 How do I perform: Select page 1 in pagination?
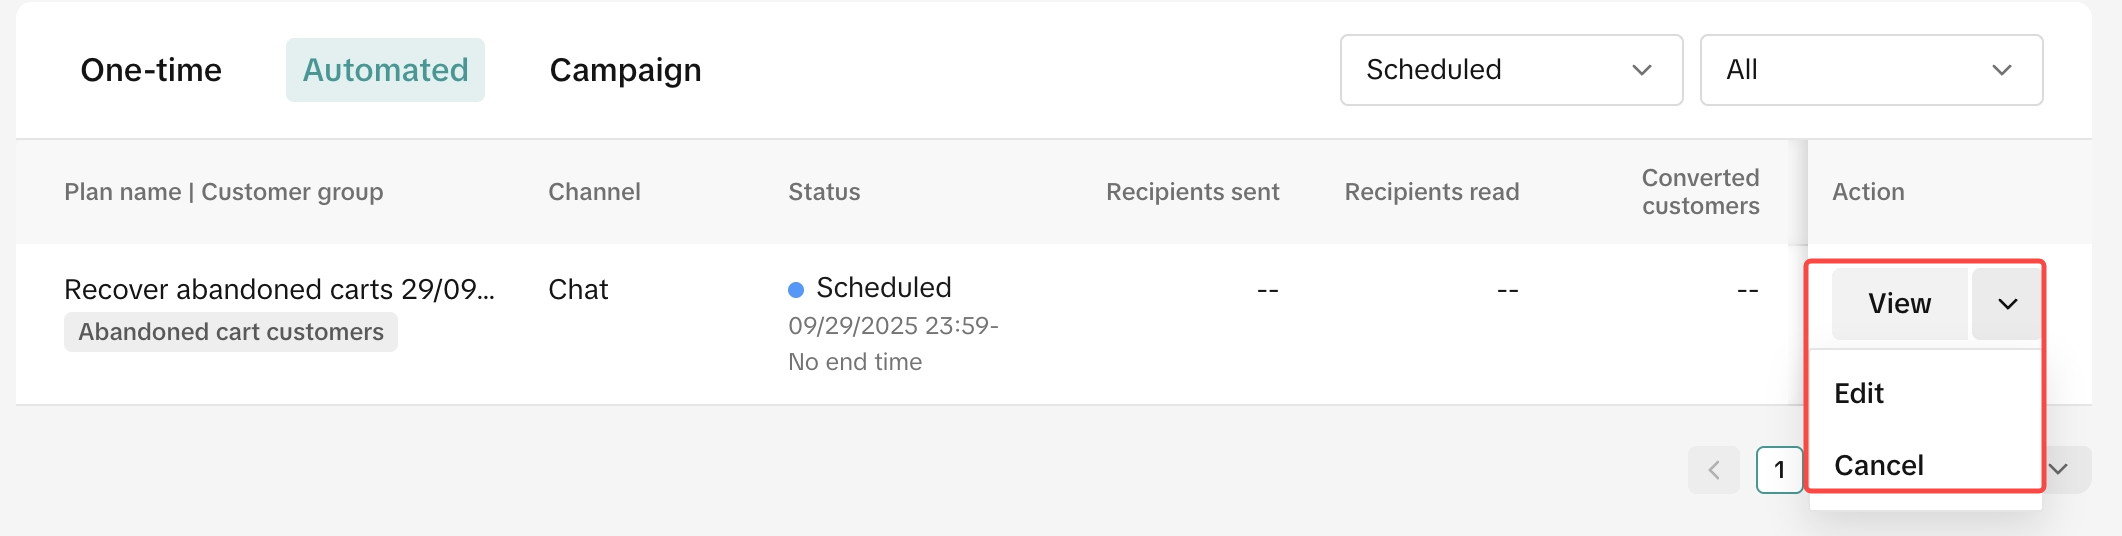pos(1779,470)
